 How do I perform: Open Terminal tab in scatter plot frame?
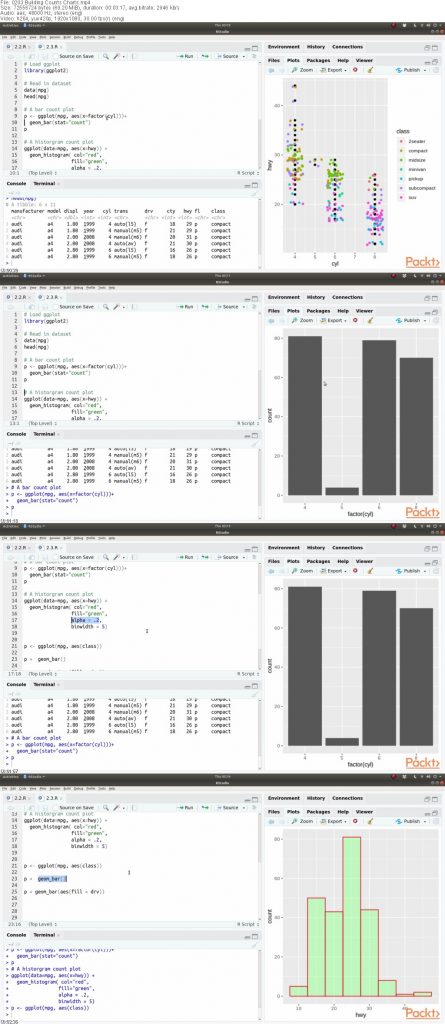coord(44,184)
